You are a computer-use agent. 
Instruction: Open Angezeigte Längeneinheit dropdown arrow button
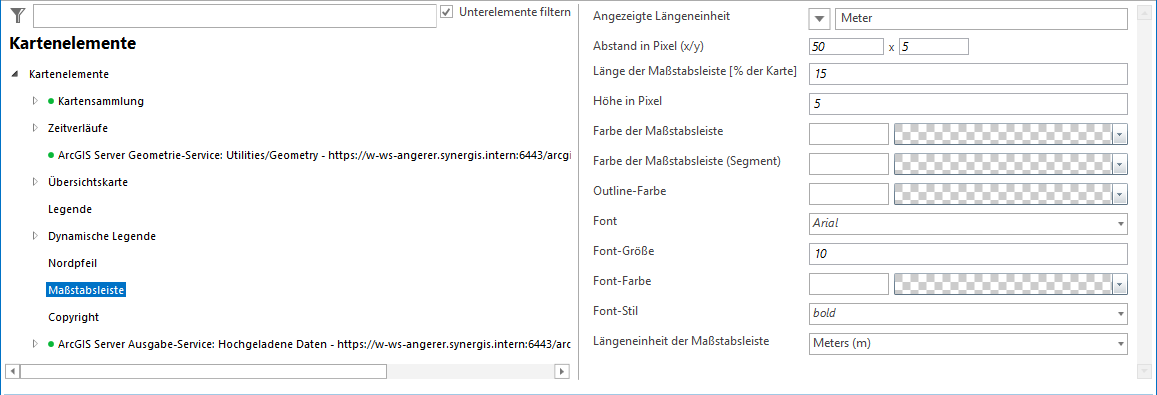point(820,19)
